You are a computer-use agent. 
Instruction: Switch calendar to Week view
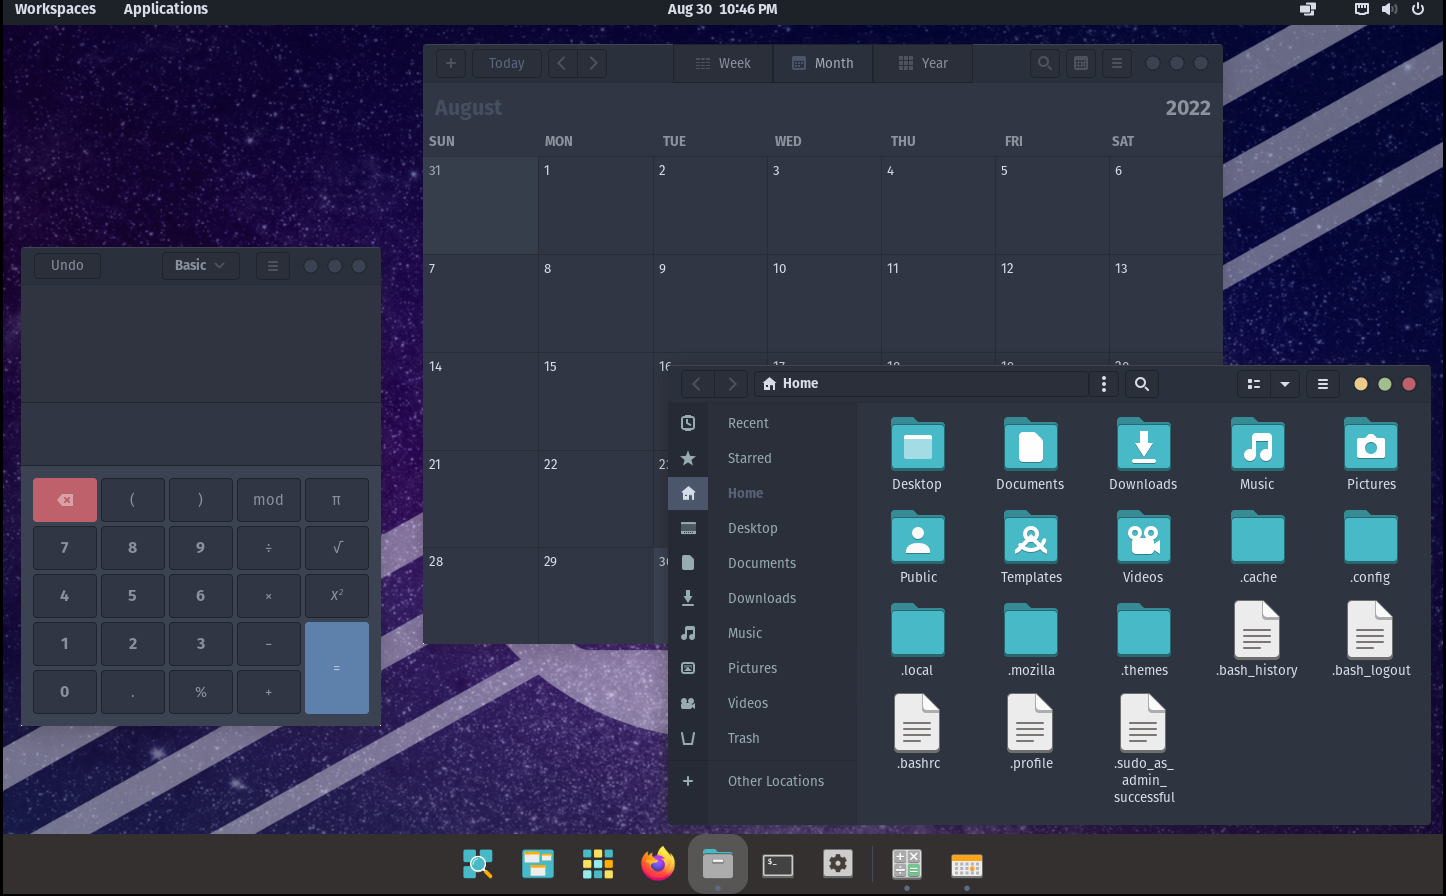click(x=723, y=63)
